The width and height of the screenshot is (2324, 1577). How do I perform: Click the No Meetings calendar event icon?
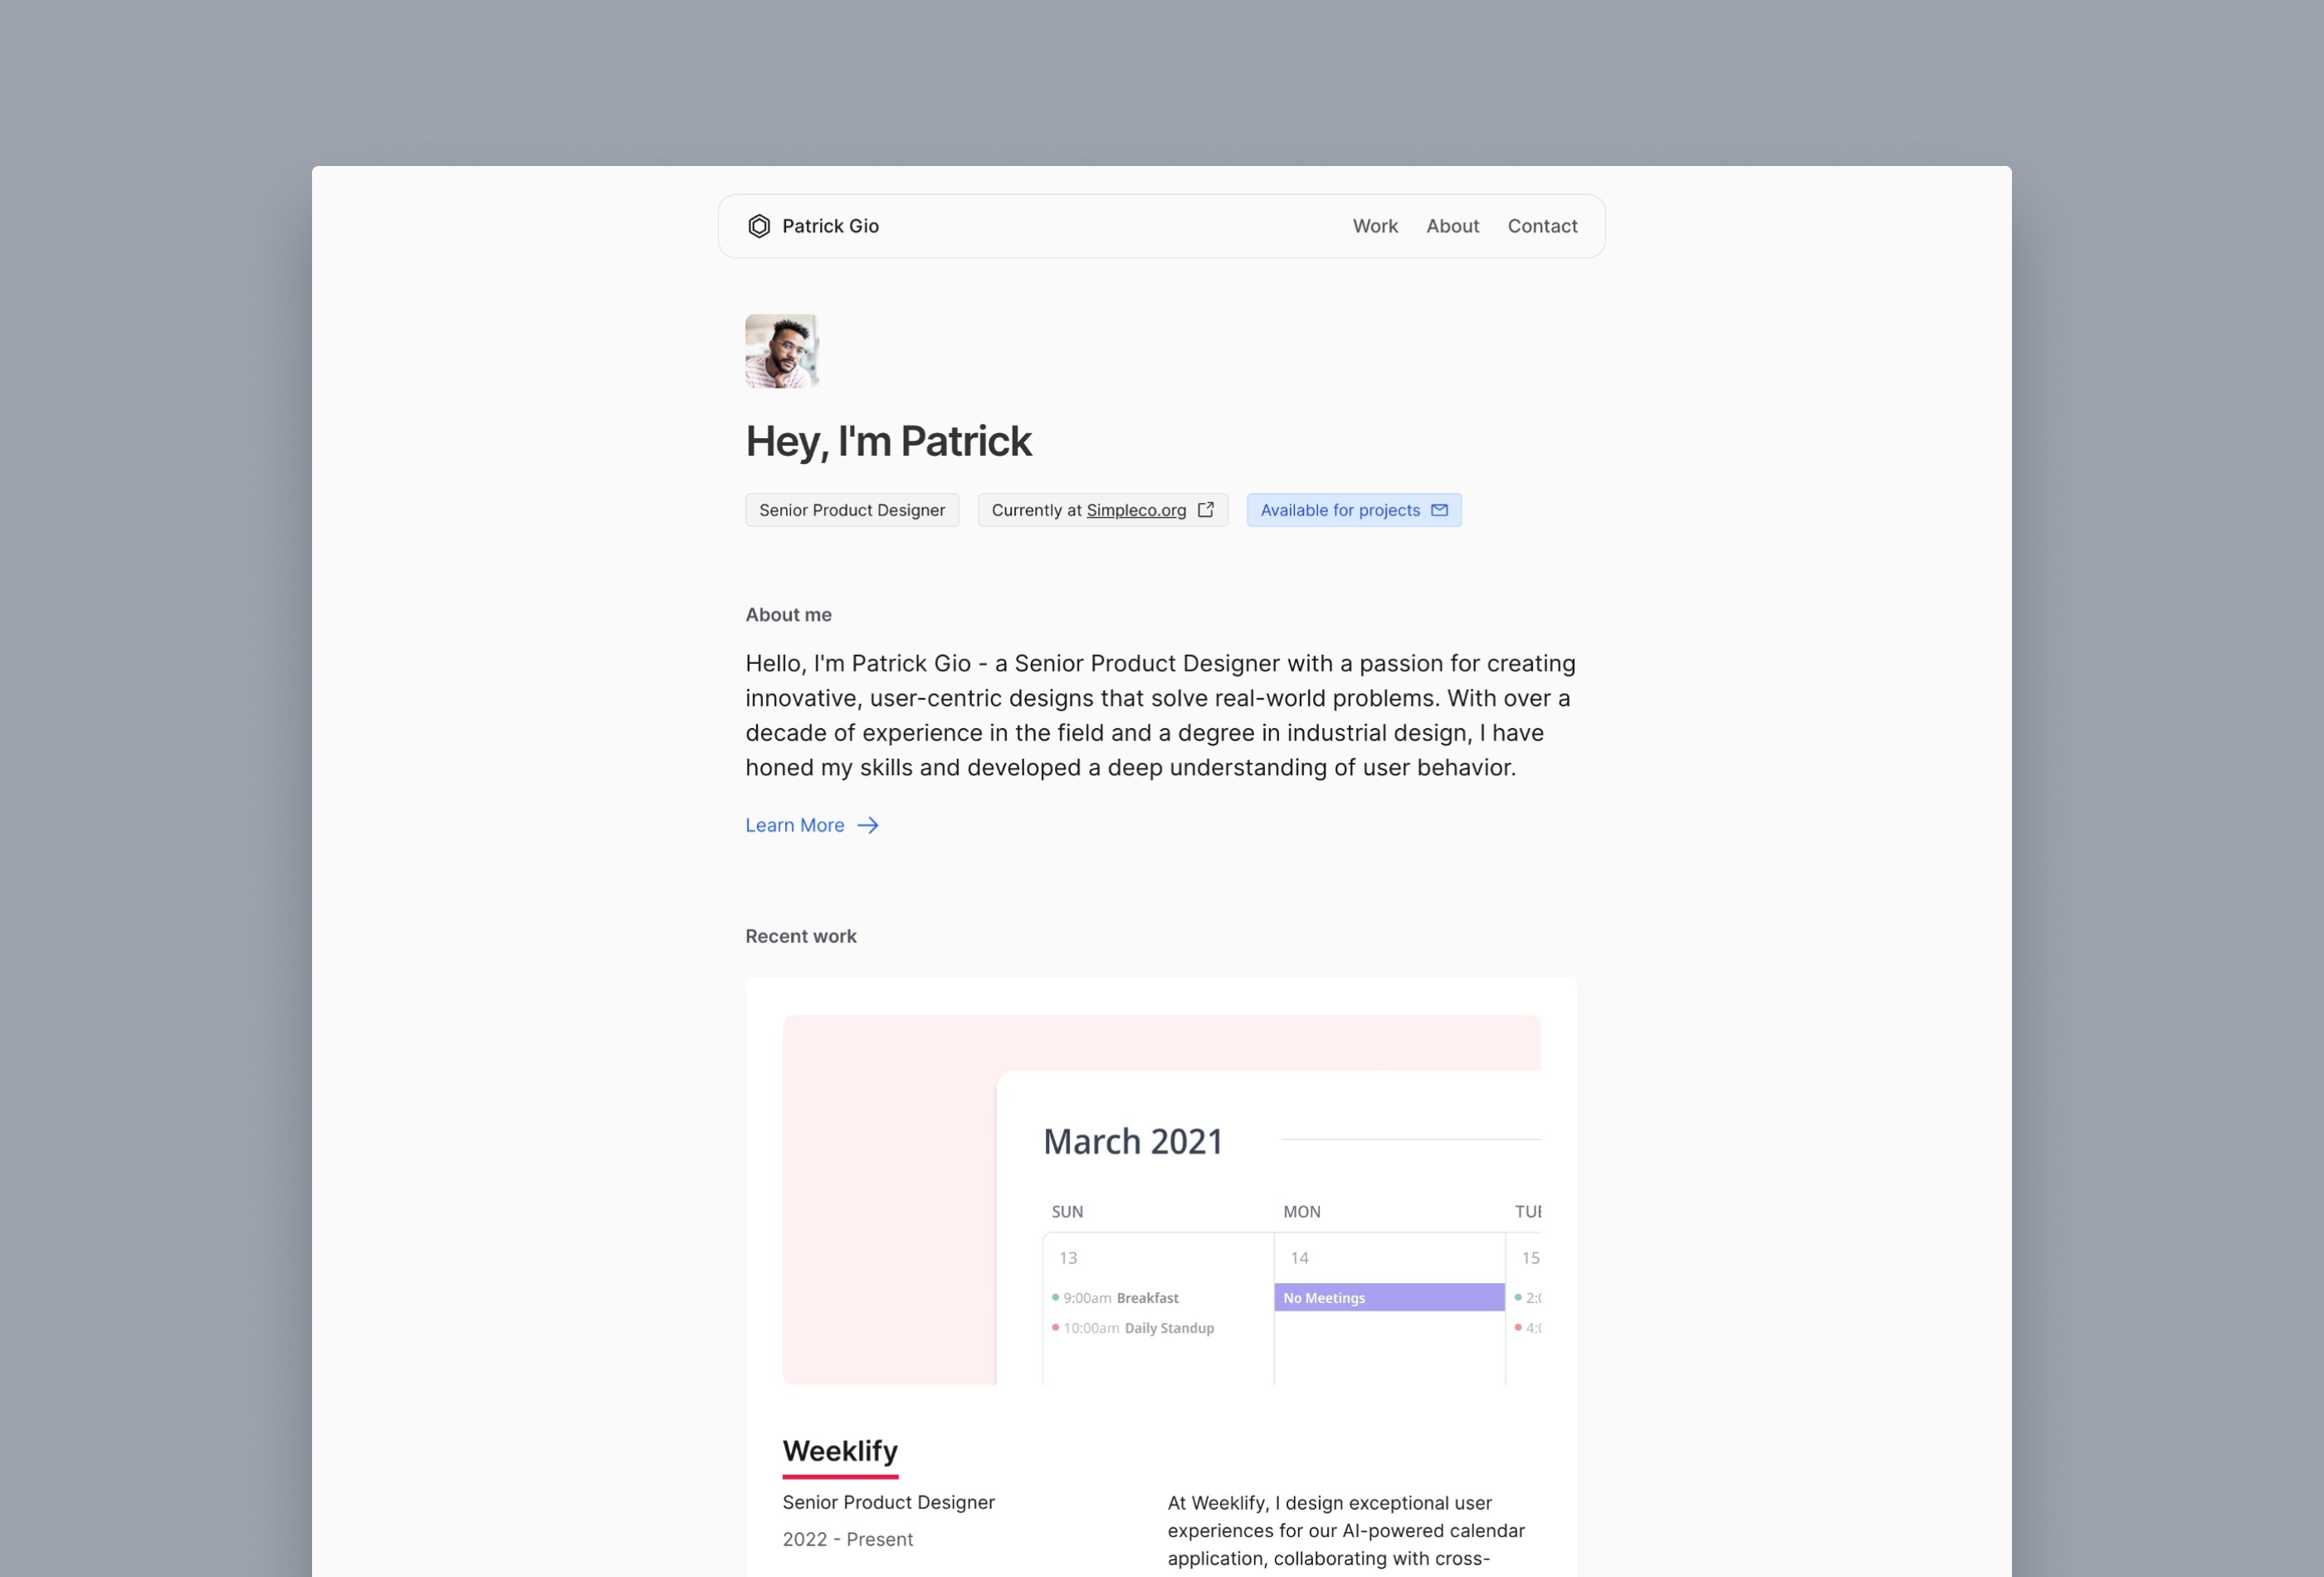[1386, 1297]
